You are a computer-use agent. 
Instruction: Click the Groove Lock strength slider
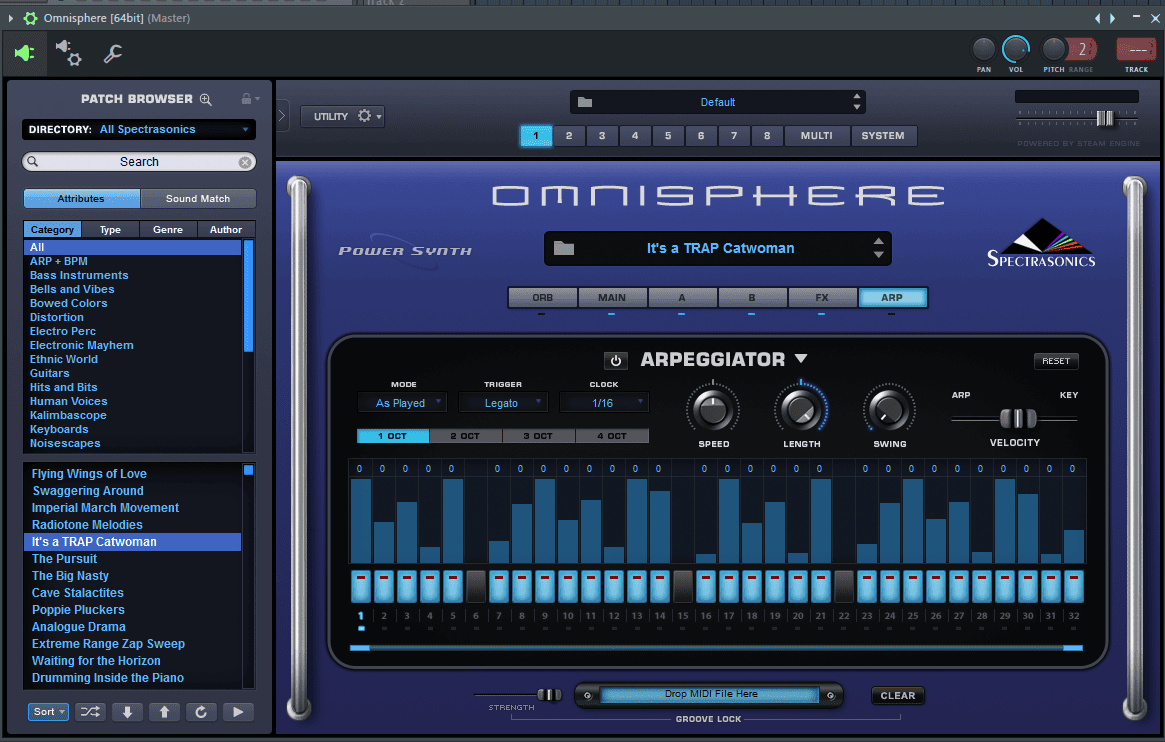click(x=549, y=694)
